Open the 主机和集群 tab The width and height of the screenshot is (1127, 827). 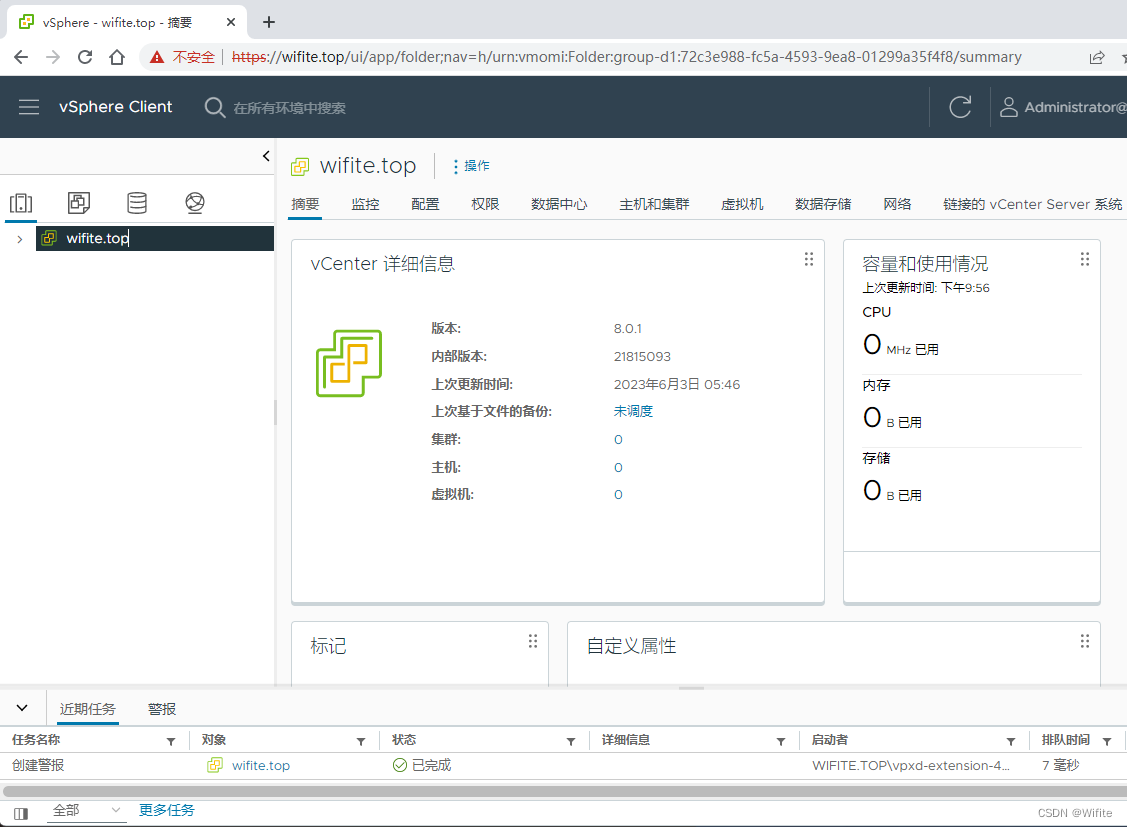(654, 204)
